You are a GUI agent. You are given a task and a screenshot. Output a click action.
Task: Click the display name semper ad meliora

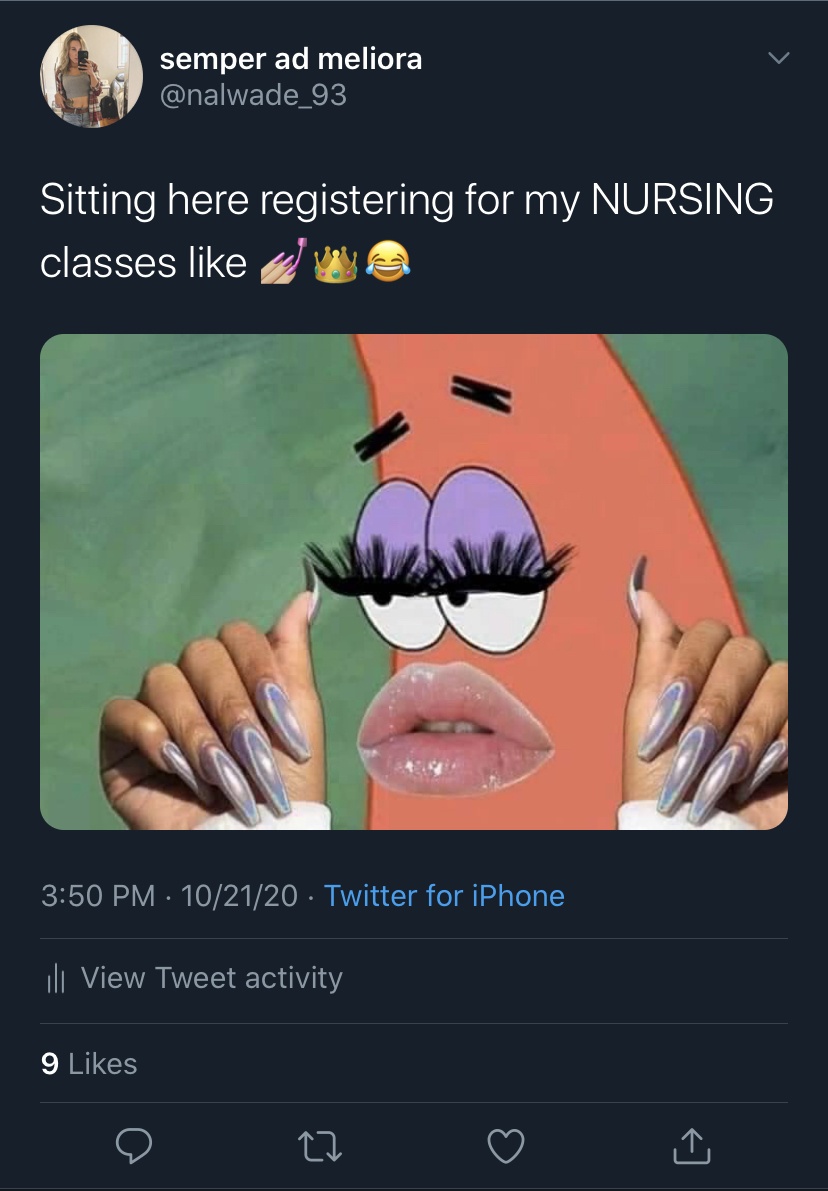pos(291,58)
